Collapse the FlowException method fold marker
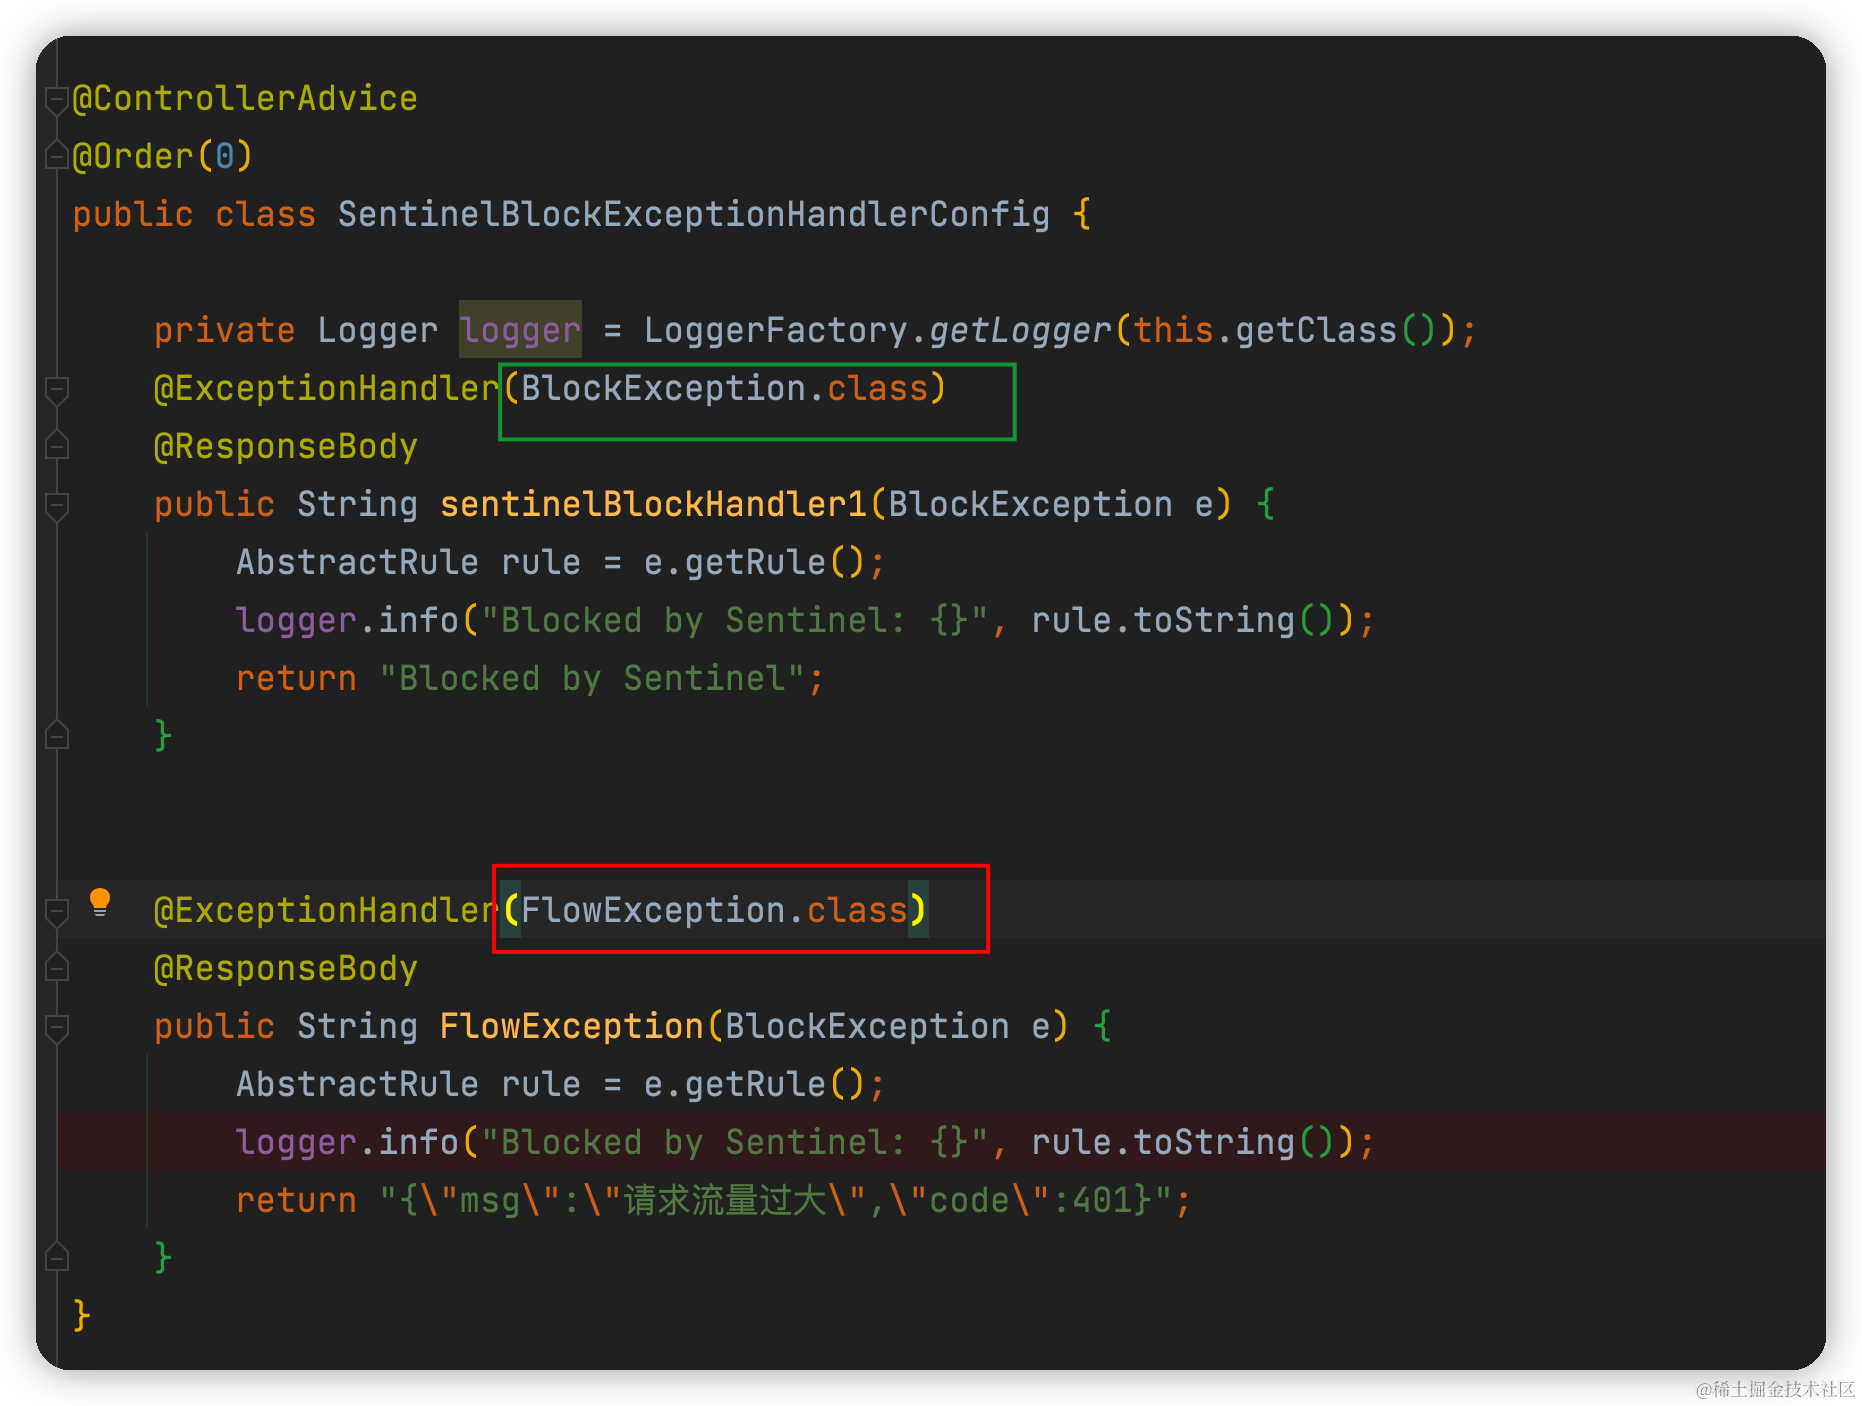This screenshot has height=1406, width=1862. click(57, 1027)
